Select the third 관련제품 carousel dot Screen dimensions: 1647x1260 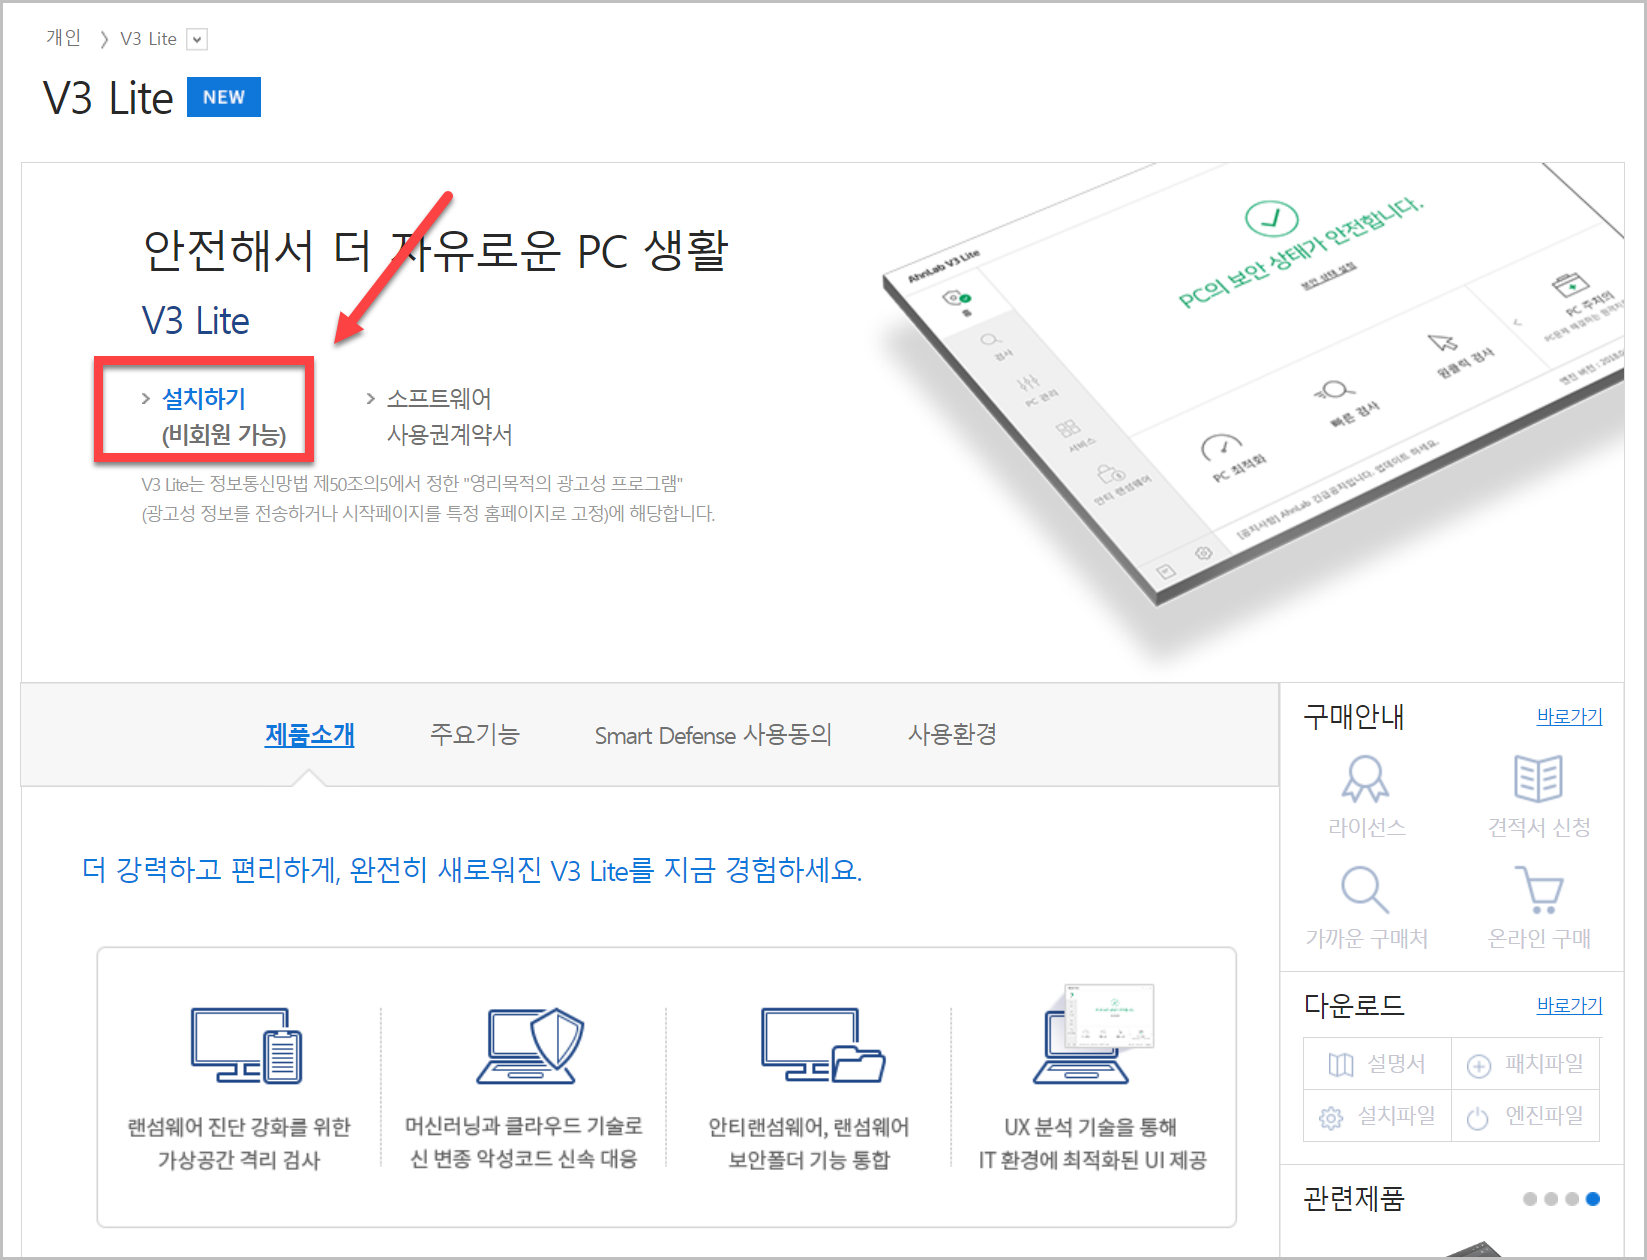click(x=1572, y=1199)
